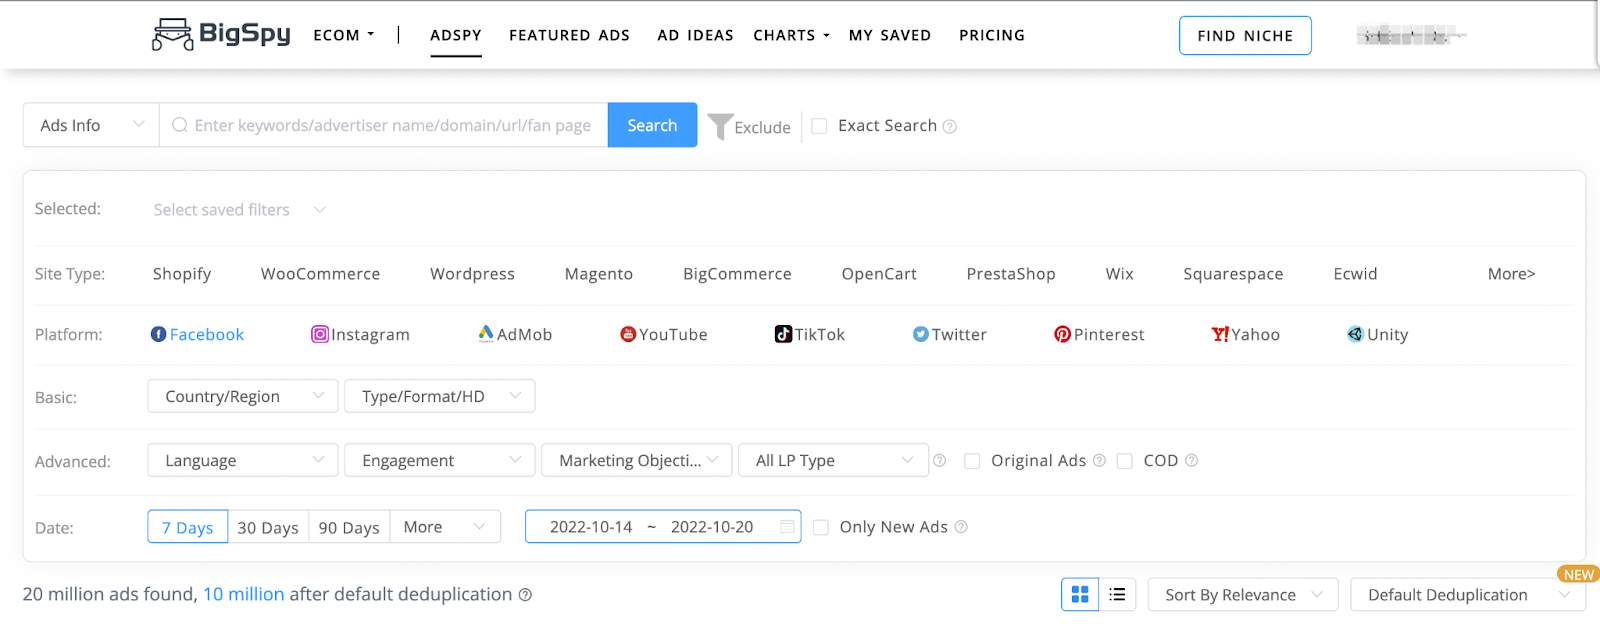
Task: Filter by Magento site type
Action: (599, 274)
